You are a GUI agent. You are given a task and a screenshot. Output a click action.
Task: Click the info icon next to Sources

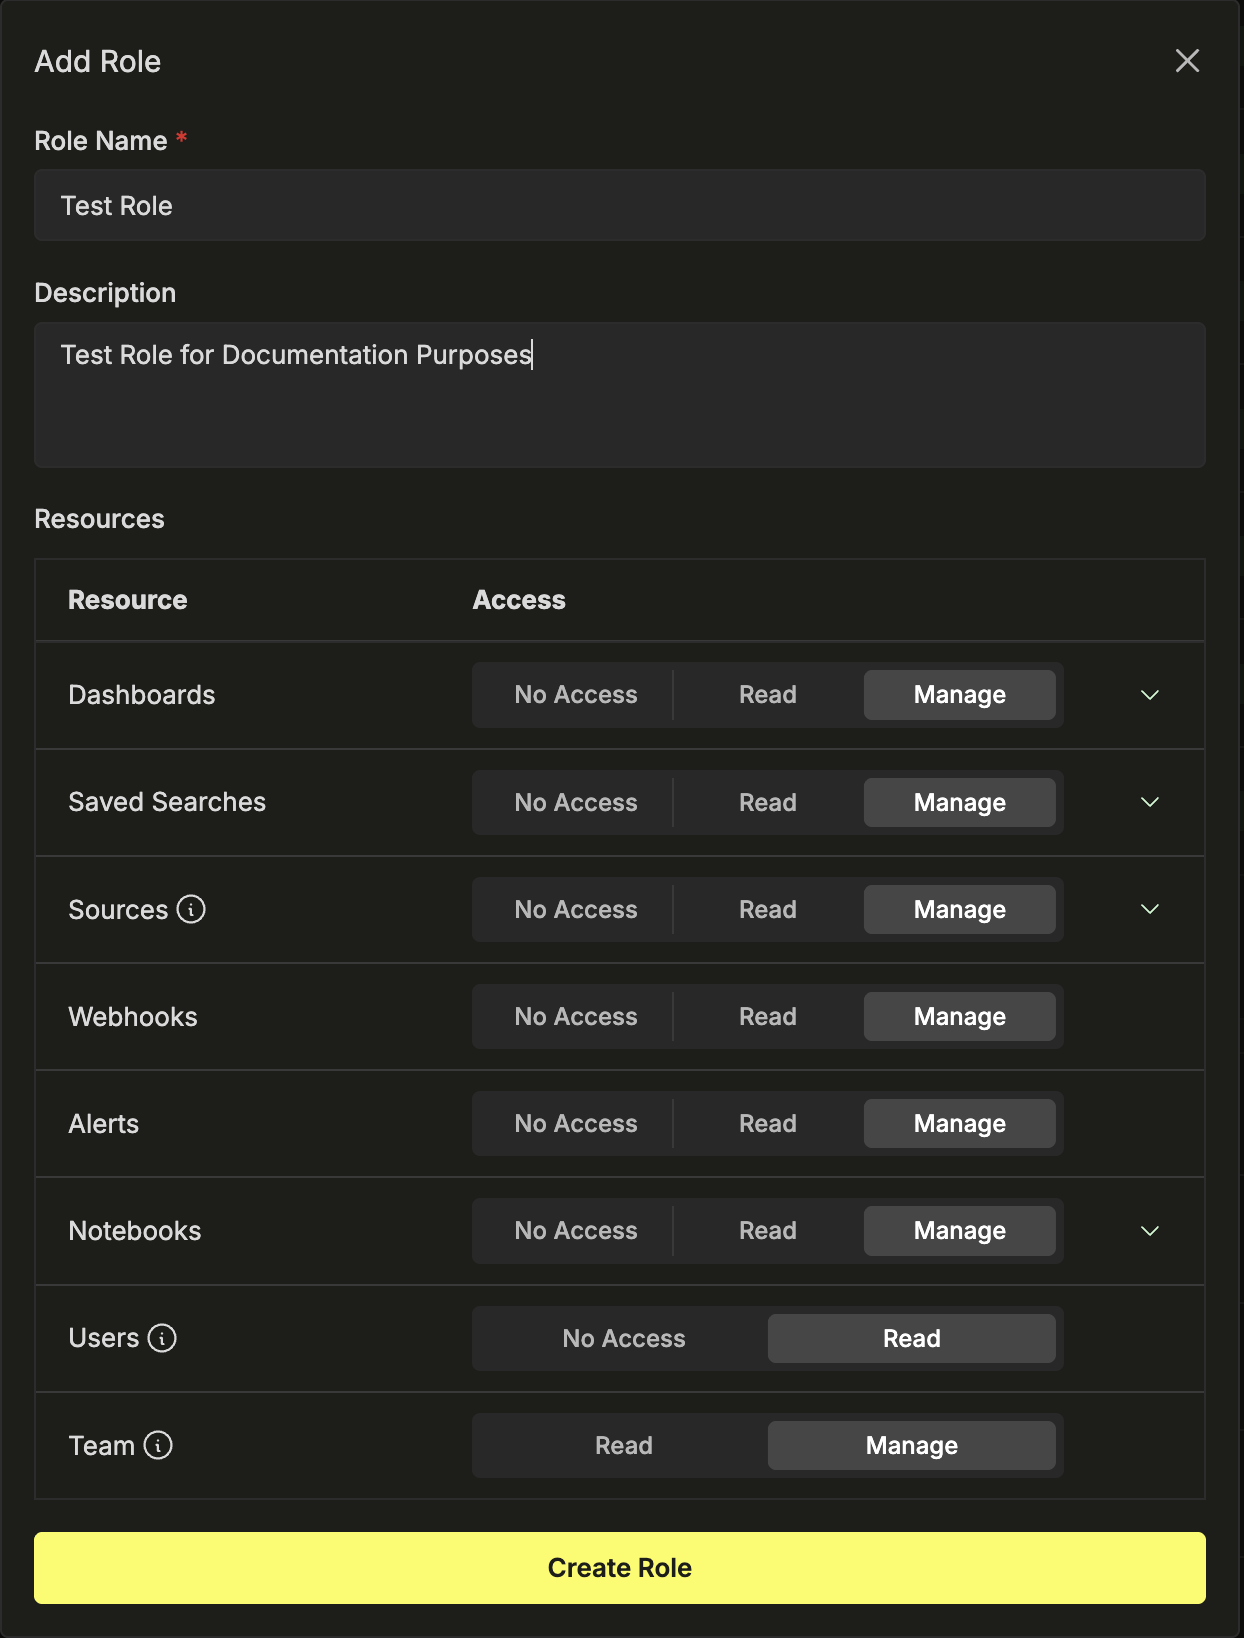pyautogui.click(x=191, y=909)
